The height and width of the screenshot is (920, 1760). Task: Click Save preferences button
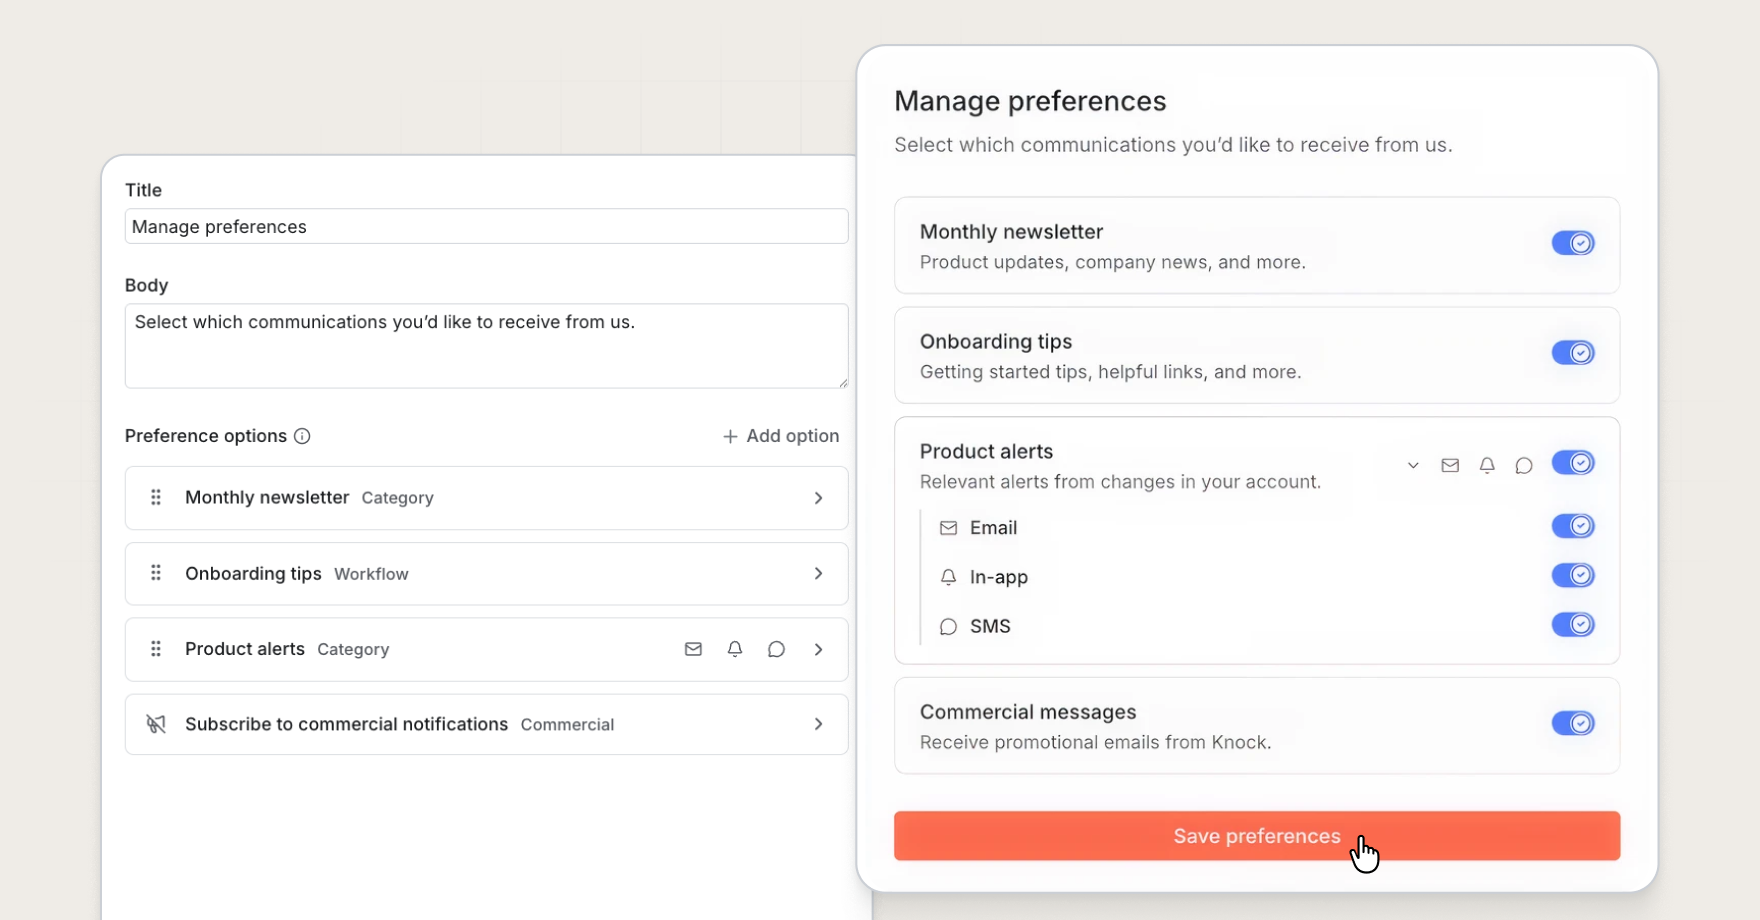coord(1257,836)
